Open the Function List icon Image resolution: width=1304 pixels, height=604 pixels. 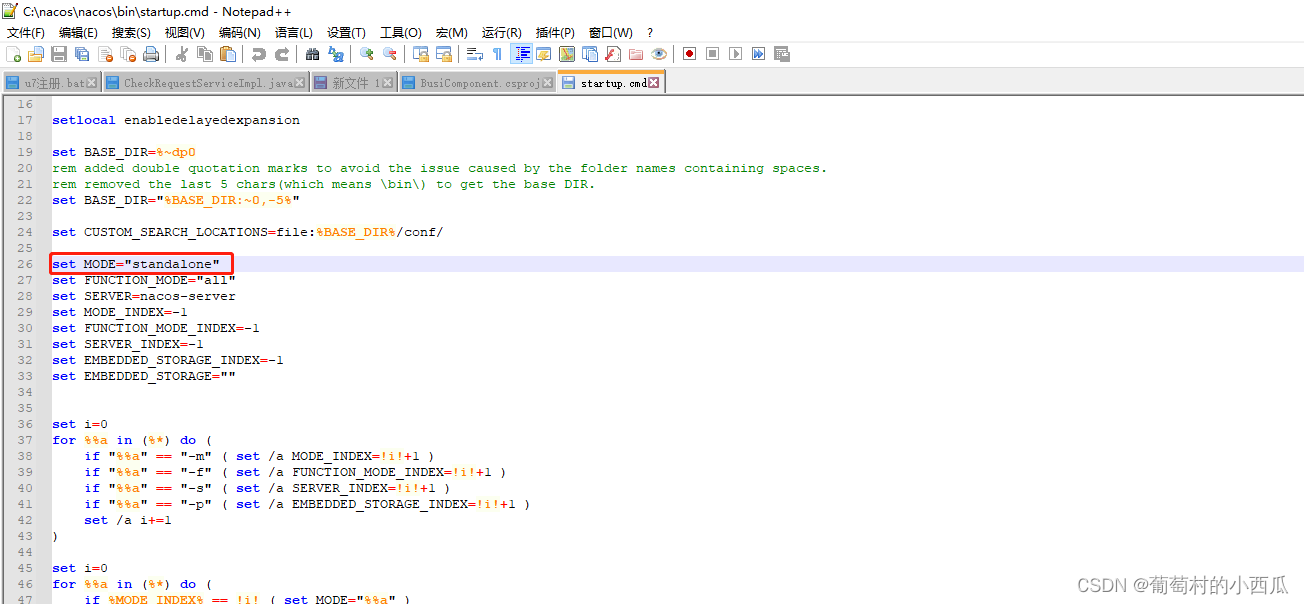612,54
